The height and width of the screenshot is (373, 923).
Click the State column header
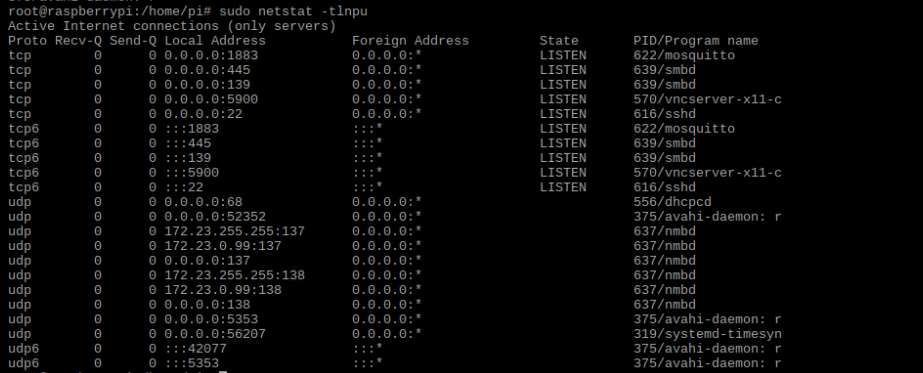click(559, 41)
